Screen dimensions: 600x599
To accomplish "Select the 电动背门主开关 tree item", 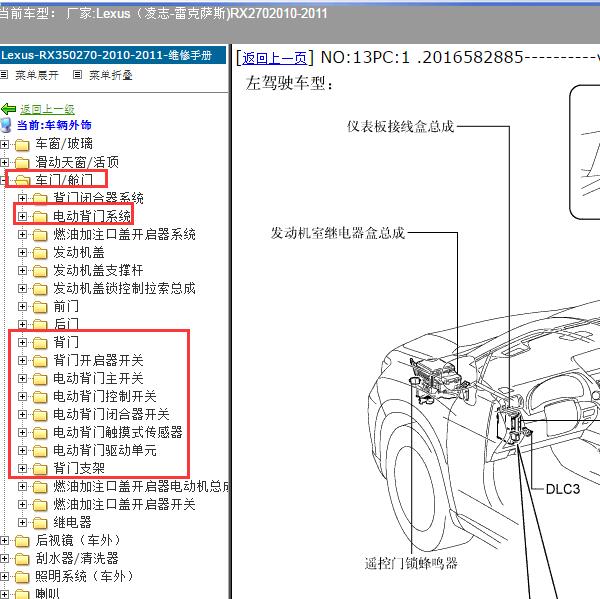I will click(98, 378).
